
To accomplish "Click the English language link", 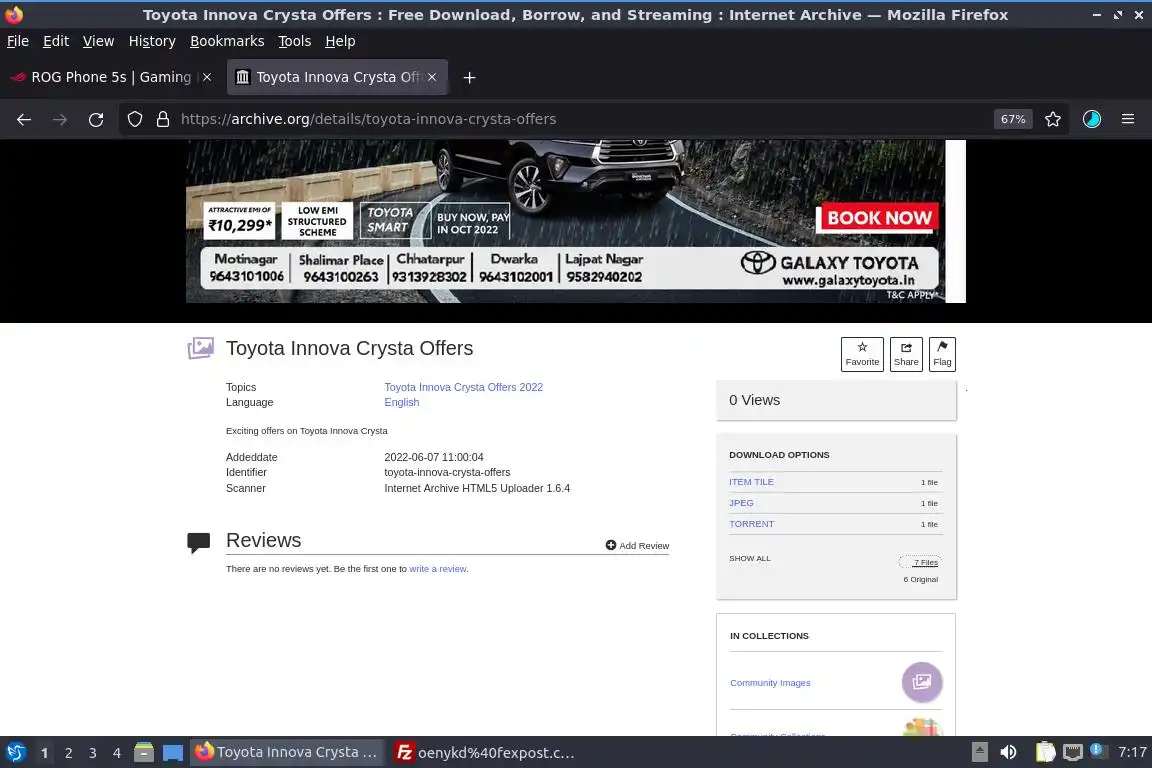I will [402, 403].
